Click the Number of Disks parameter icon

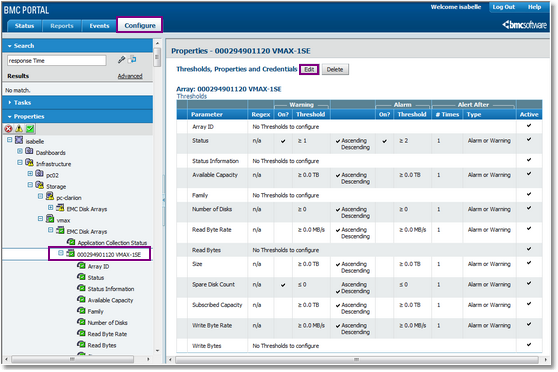(81, 322)
